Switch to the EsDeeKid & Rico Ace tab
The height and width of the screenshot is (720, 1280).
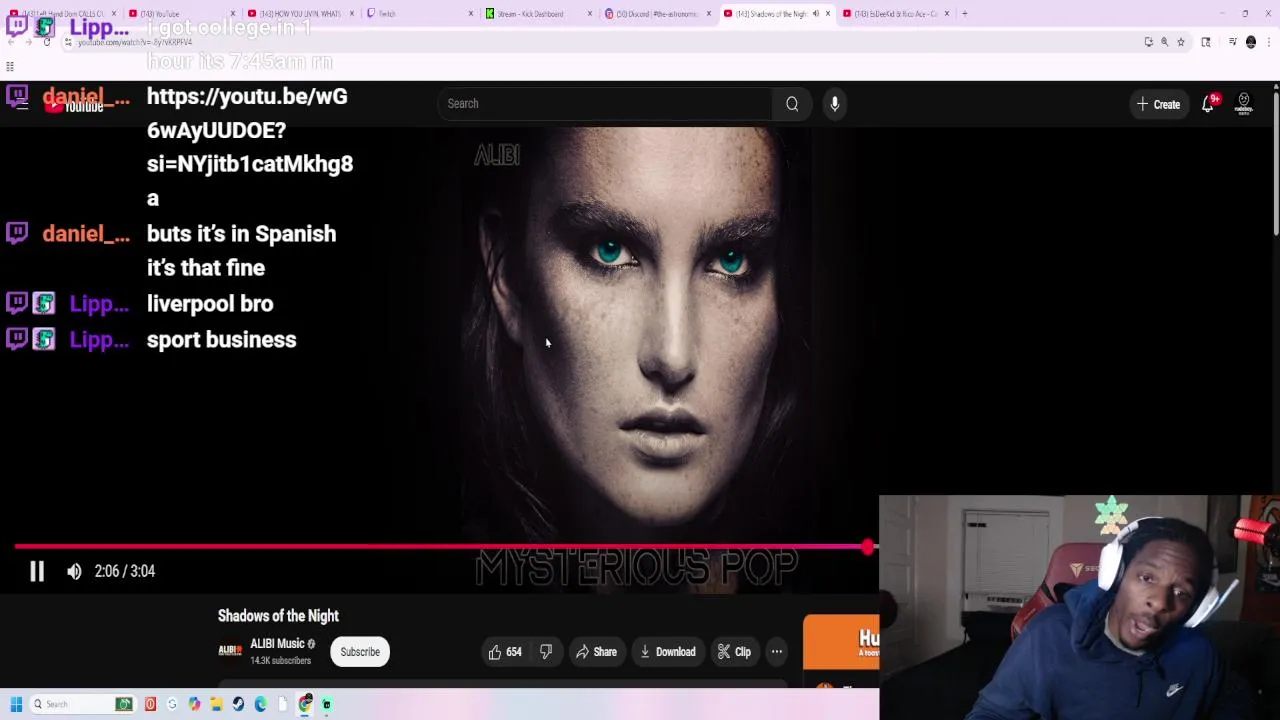[x=895, y=14]
